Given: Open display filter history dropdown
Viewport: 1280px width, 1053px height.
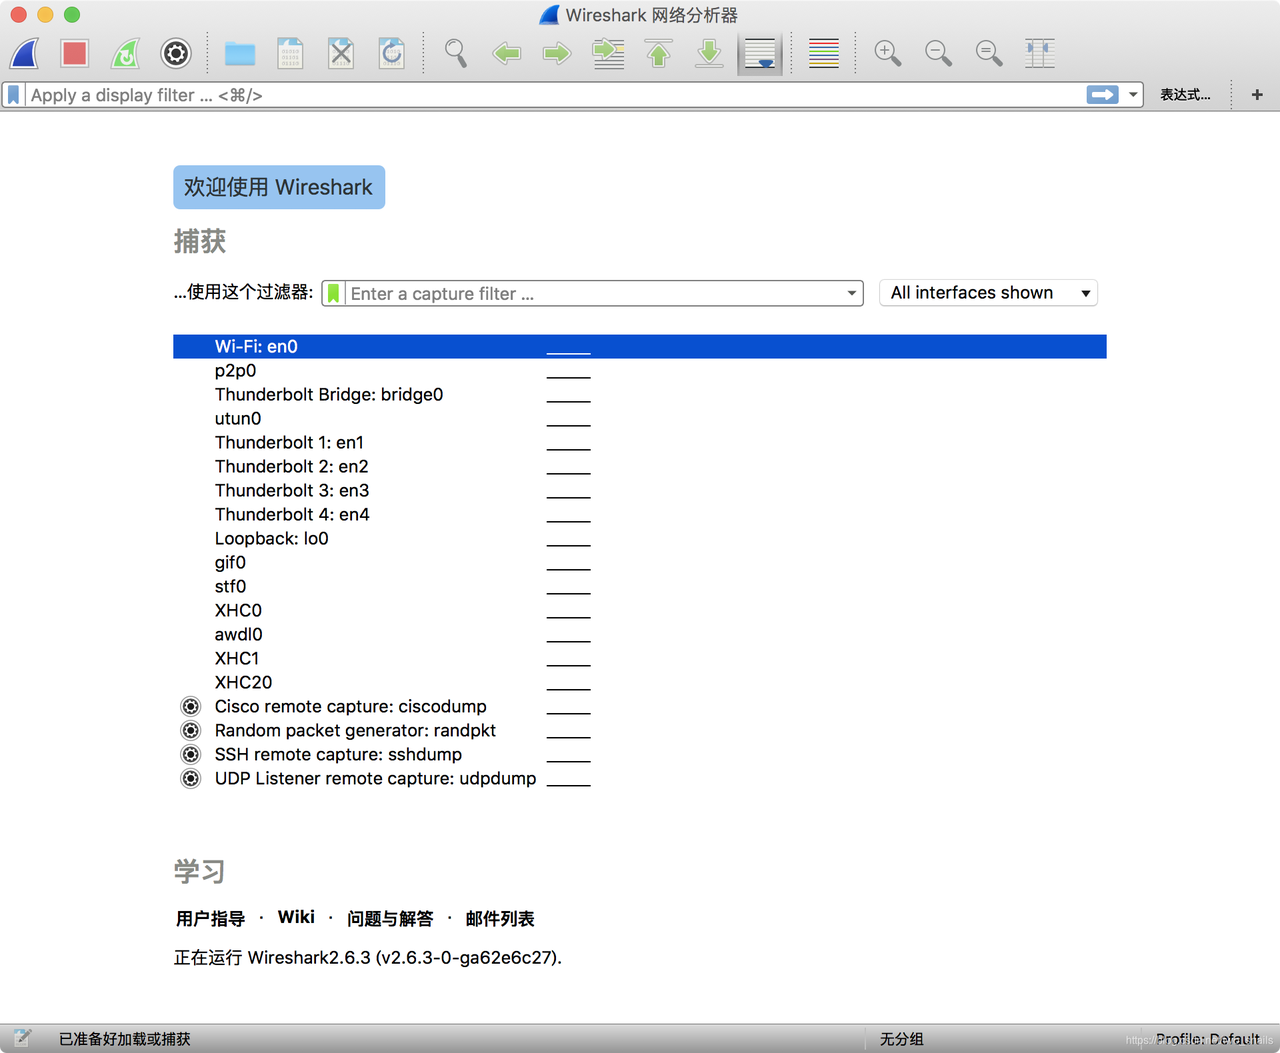Looking at the screenshot, I should coord(1133,95).
